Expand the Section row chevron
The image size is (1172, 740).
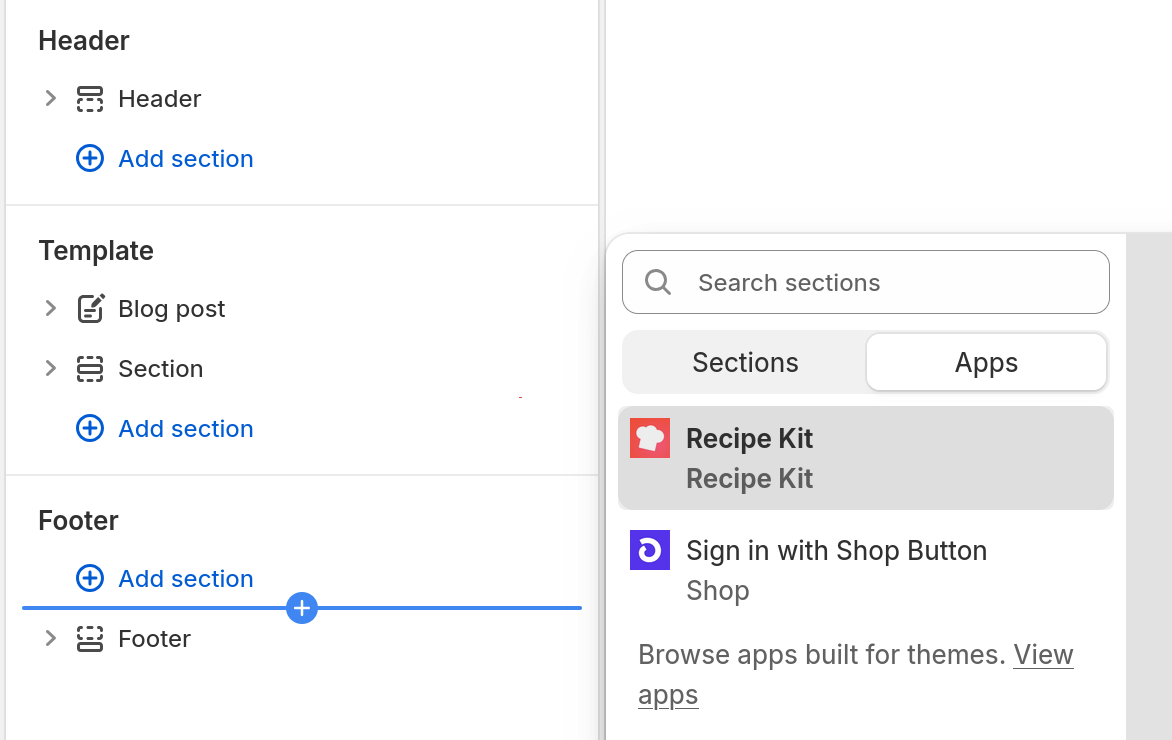50,368
